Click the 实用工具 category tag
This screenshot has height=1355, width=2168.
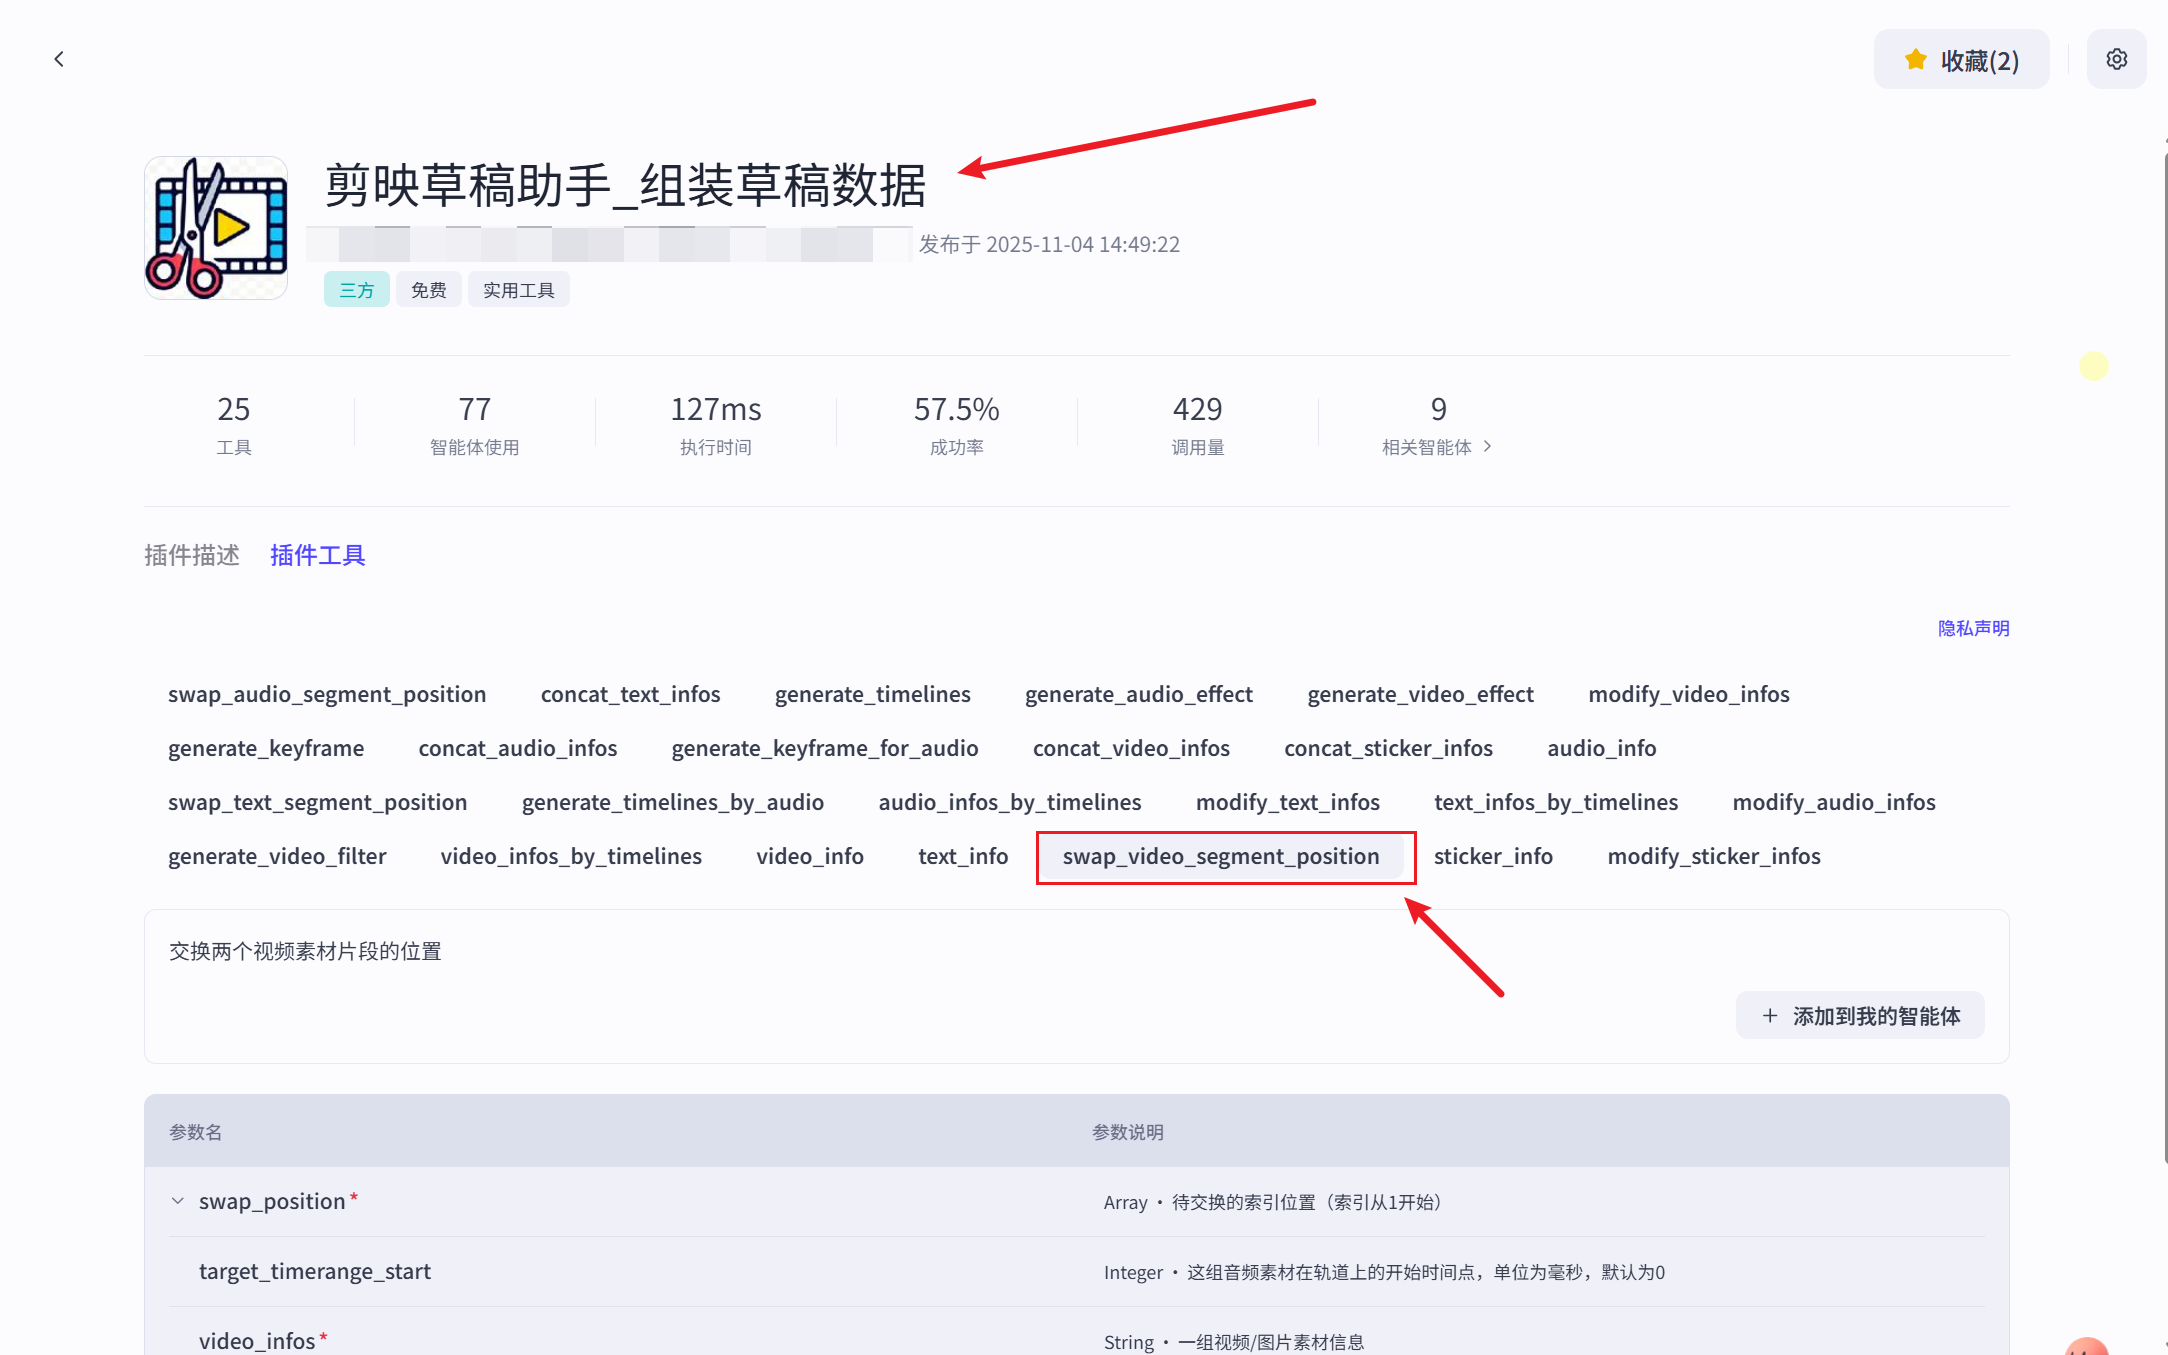518,290
